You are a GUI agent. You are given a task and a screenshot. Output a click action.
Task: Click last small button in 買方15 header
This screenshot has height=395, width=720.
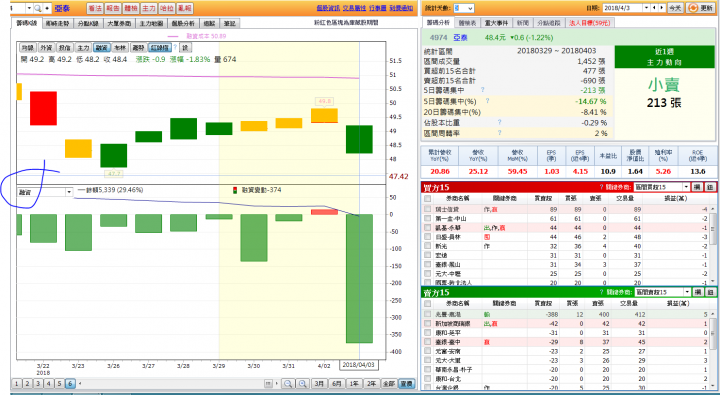(709, 187)
